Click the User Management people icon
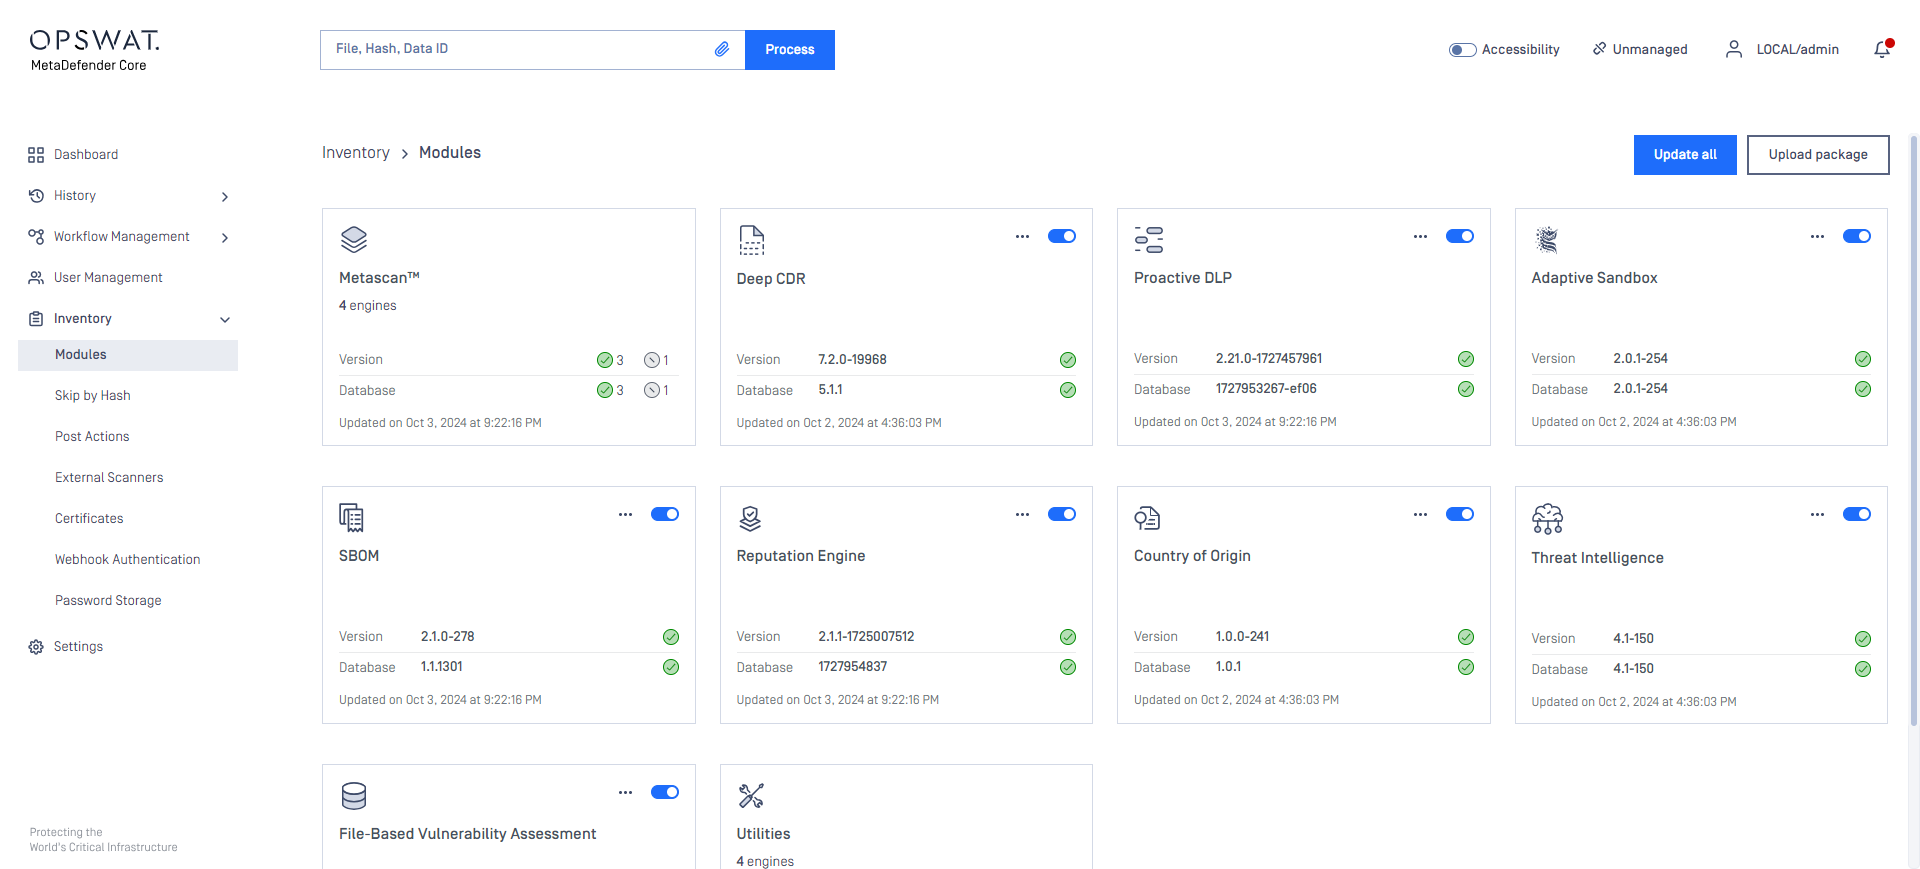Screen dimensions: 1920x869 [36, 278]
